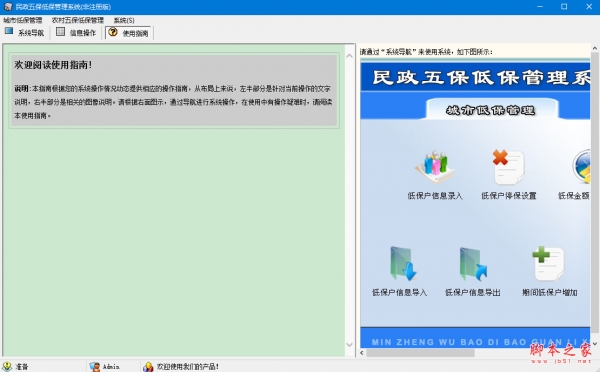The width and height of the screenshot is (600, 372).
Task: Click the partially visible 低保金额 globe icon
Action: tap(581, 167)
